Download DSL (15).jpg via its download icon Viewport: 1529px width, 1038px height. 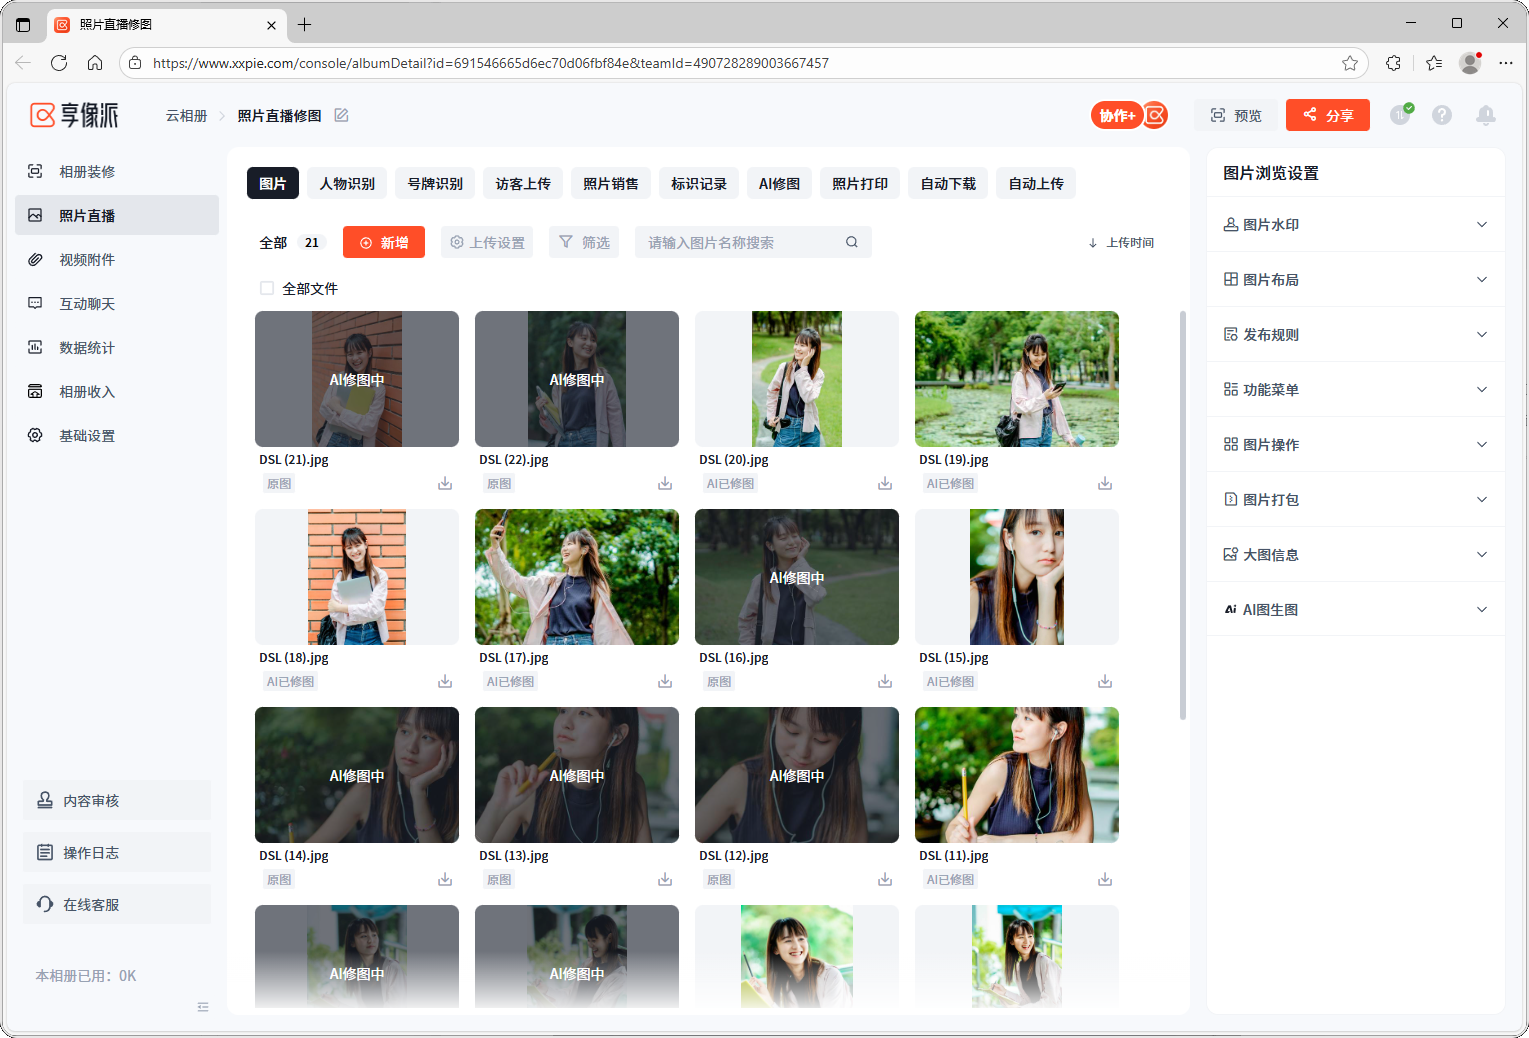(x=1105, y=682)
